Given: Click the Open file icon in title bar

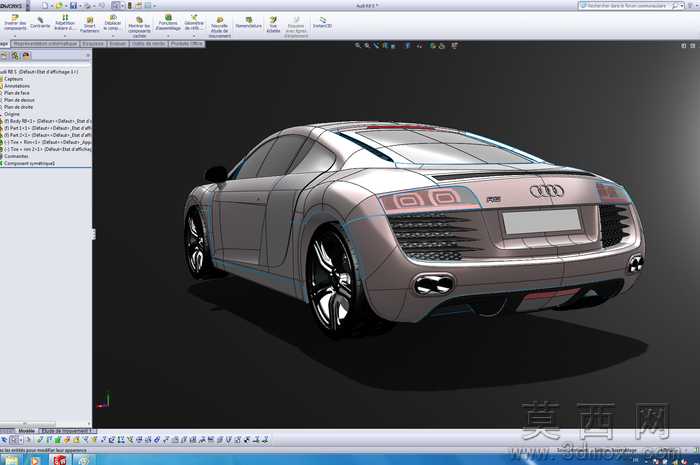Looking at the screenshot, I should [x=58, y=6].
